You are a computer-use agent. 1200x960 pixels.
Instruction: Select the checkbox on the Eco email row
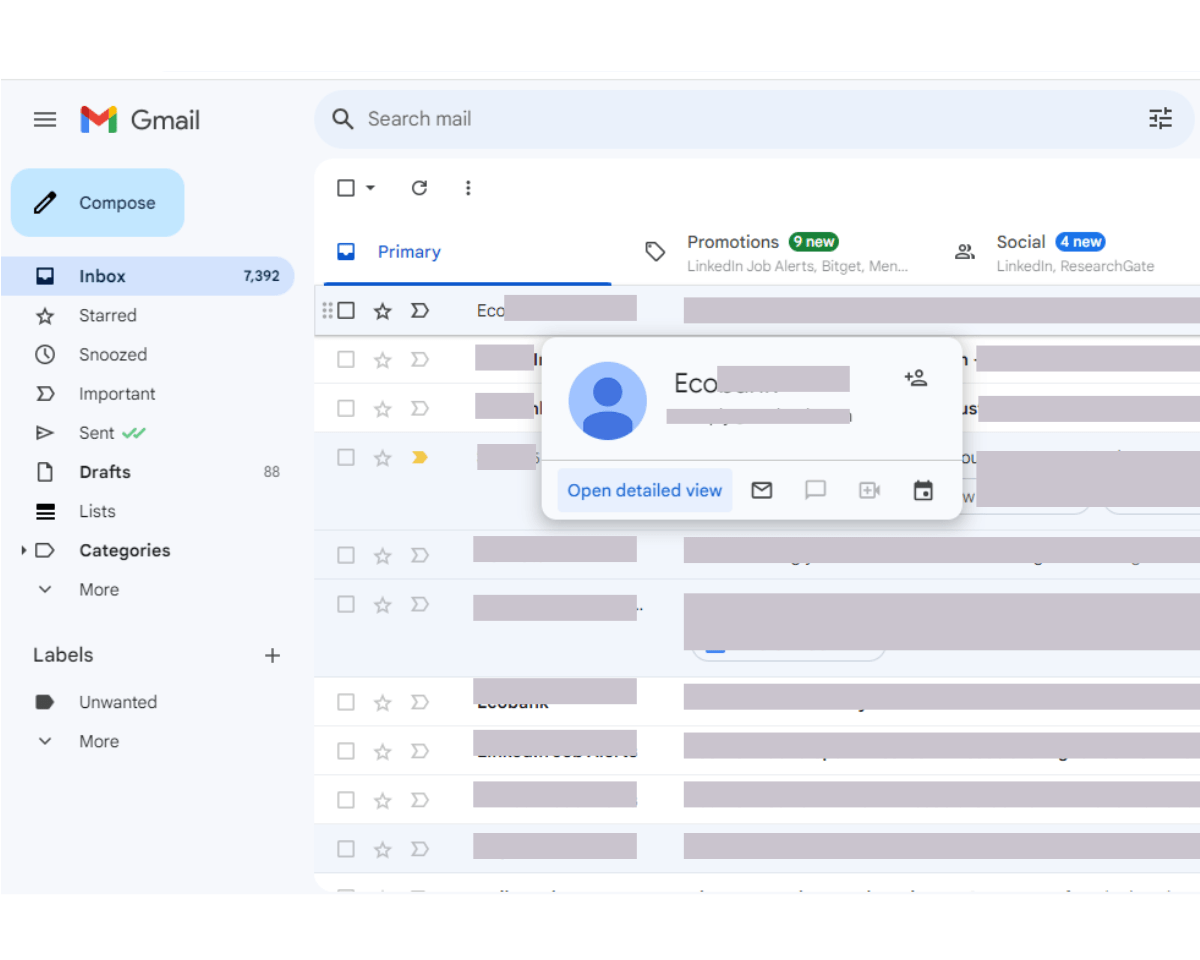click(346, 310)
